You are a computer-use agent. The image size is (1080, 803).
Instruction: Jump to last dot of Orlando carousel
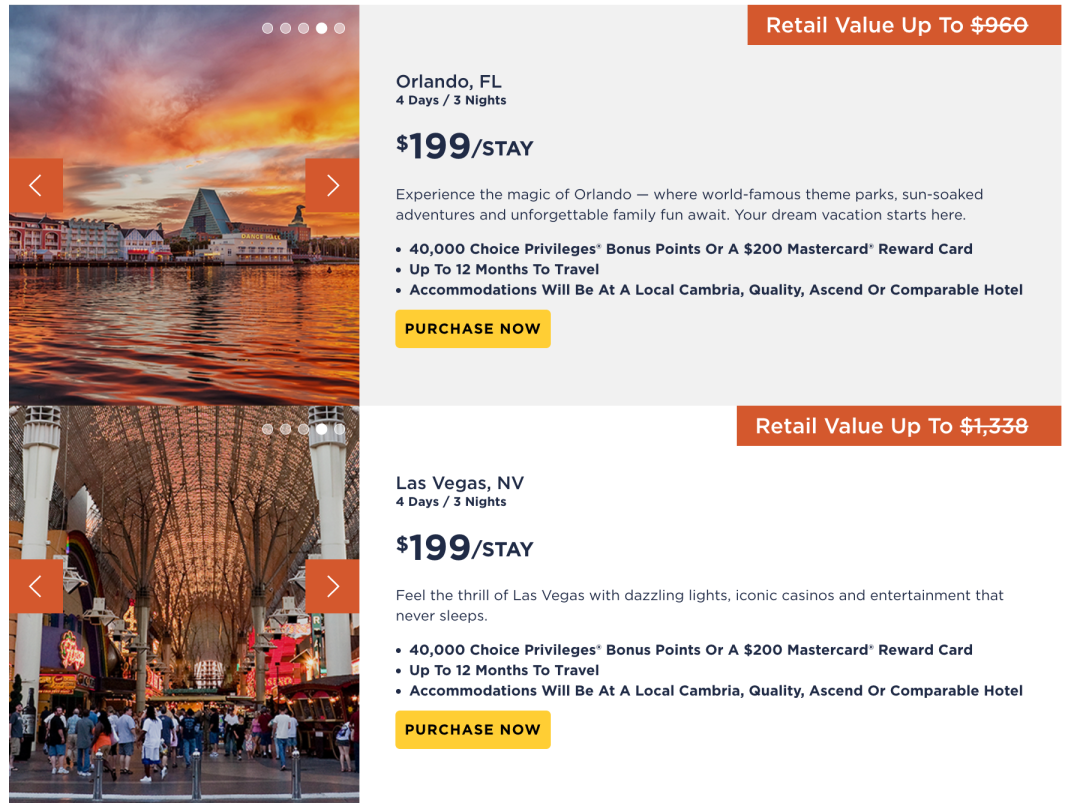pos(340,28)
